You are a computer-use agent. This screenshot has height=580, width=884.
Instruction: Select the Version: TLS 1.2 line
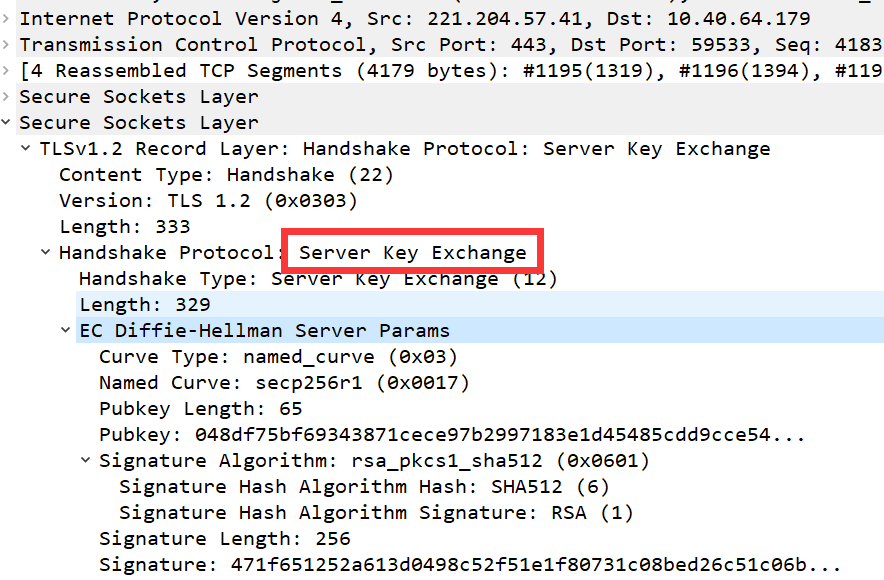208,201
